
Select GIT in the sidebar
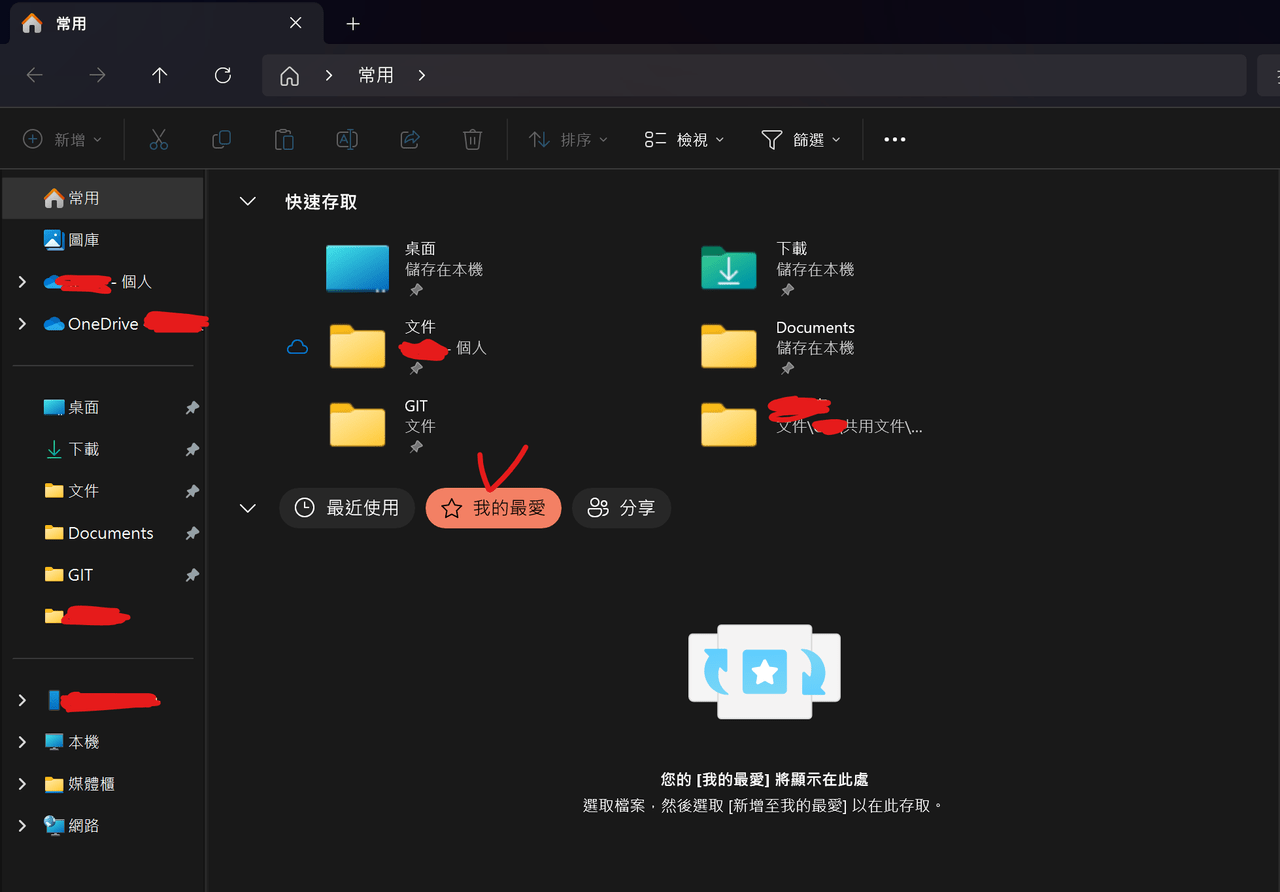click(103, 575)
